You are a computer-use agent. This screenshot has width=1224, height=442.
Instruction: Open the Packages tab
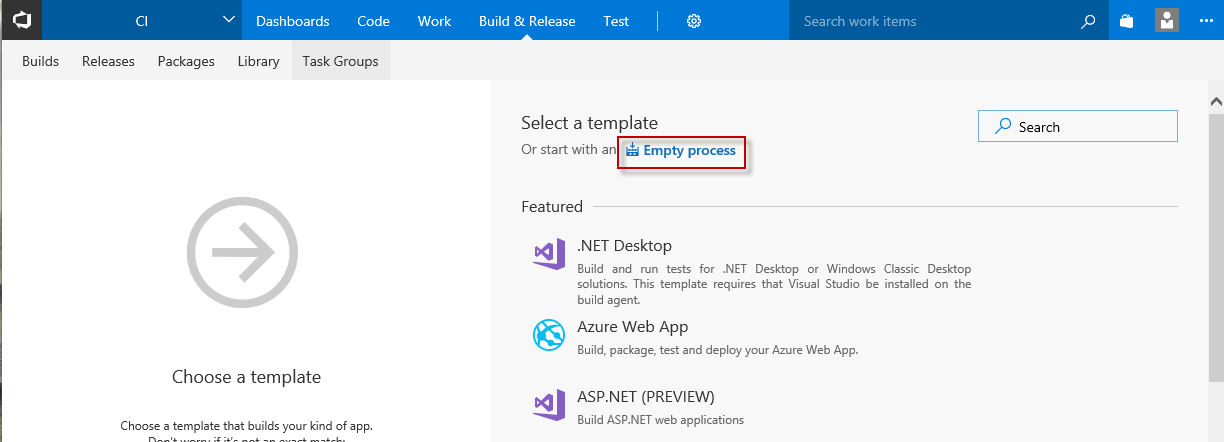coord(186,61)
